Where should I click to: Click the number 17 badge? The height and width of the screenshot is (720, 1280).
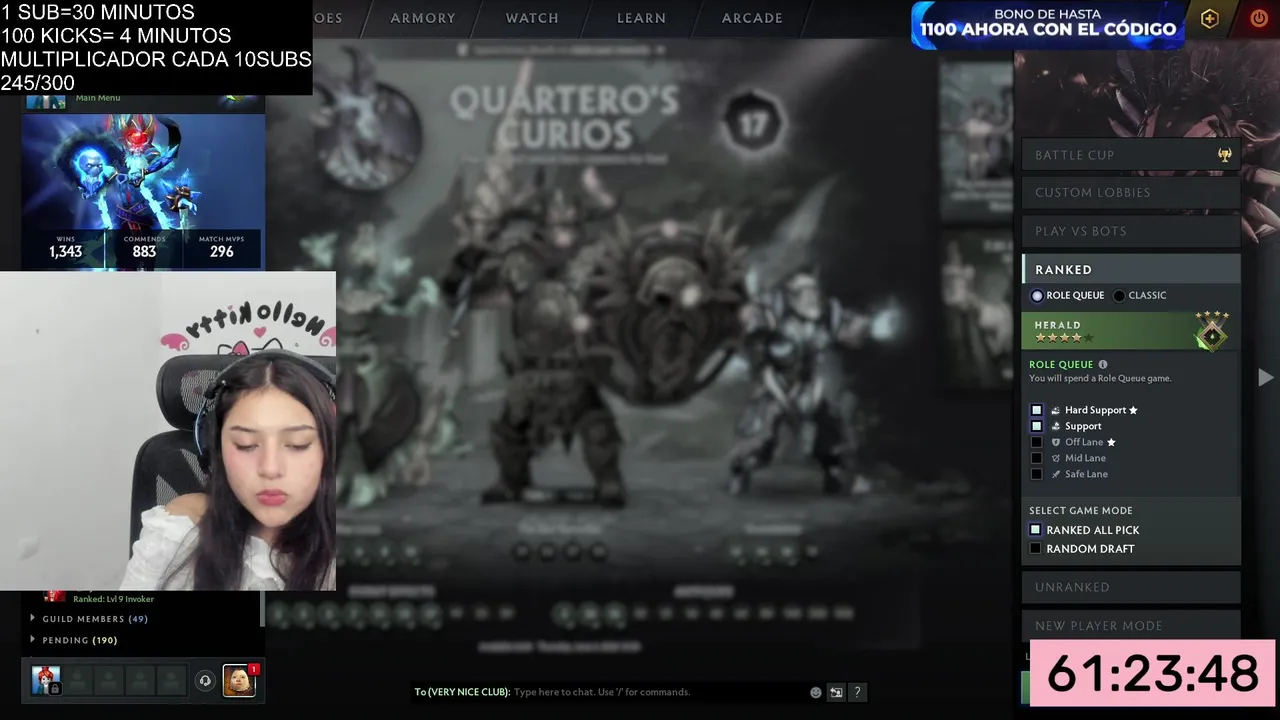tap(752, 124)
